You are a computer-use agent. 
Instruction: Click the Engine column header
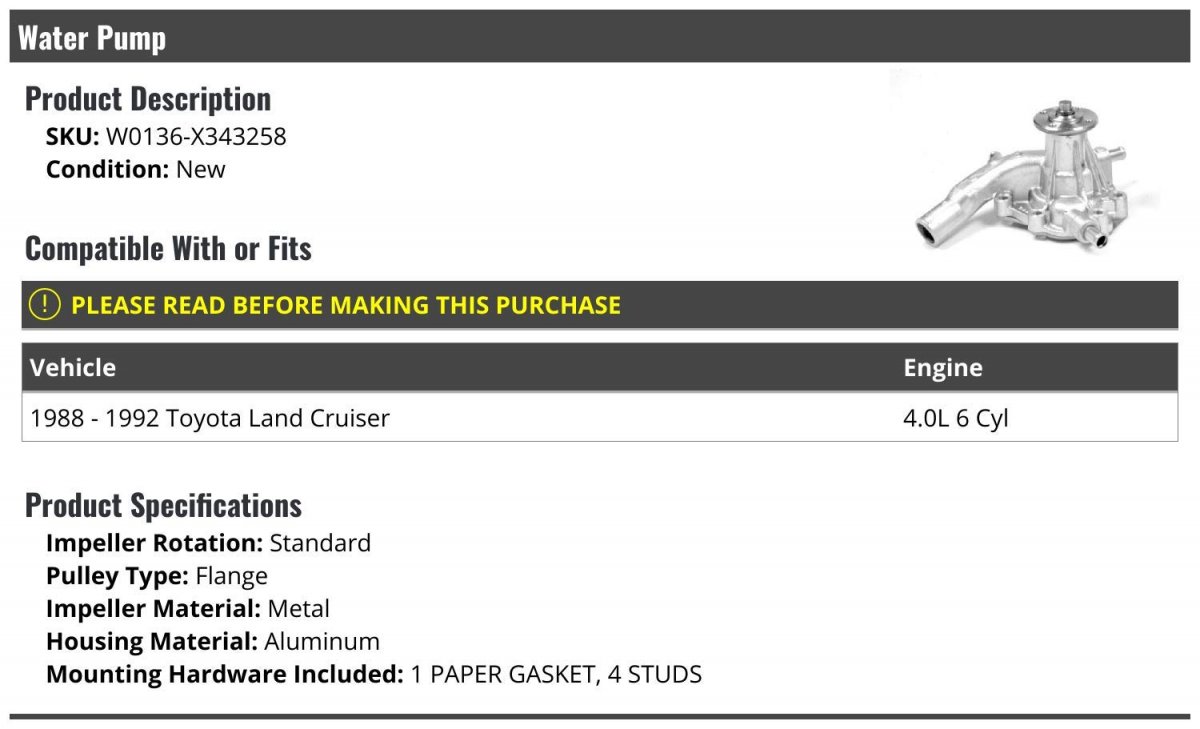(x=942, y=367)
